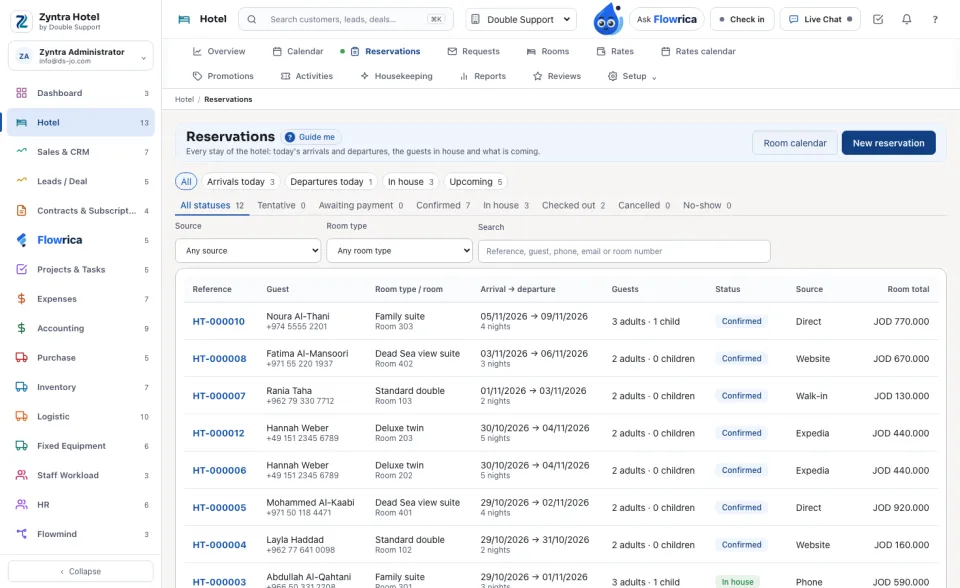Click the Sales & CRM sidebar icon
The image size is (960, 588).
tap(21, 151)
